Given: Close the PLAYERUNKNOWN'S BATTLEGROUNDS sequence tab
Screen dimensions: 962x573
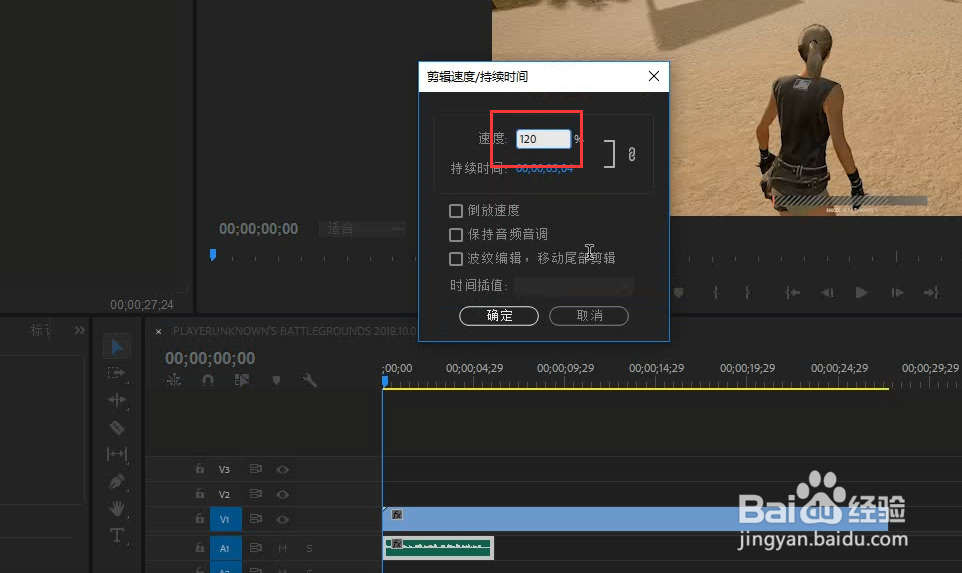Looking at the screenshot, I should click(x=158, y=331).
